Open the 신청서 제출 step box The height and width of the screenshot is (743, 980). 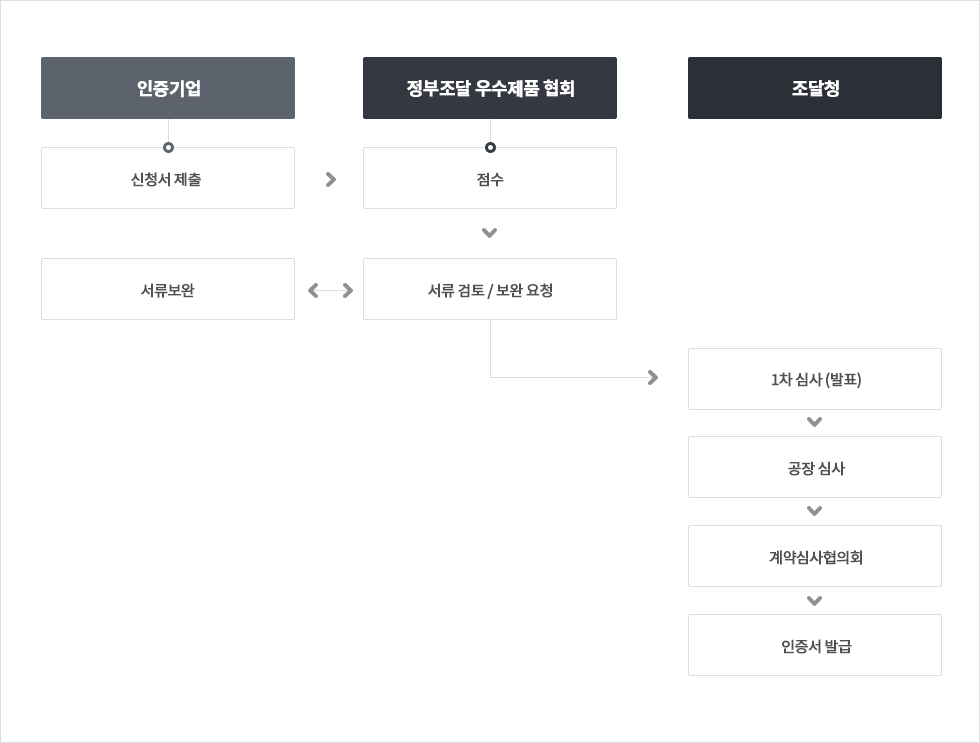coord(168,179)
